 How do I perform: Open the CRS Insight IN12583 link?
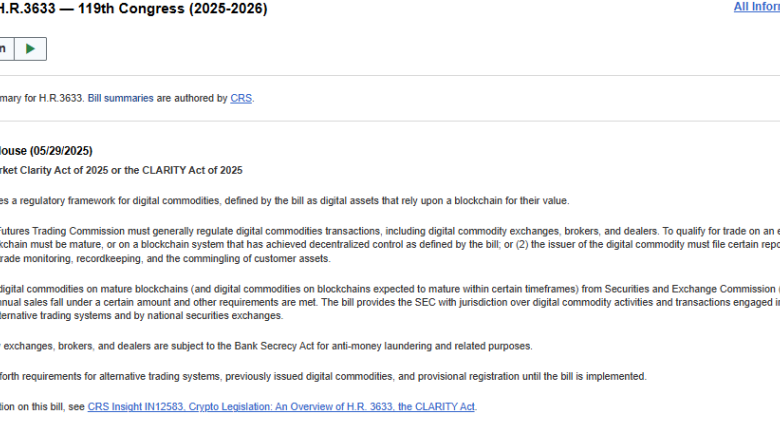click(x=282, y=406)
